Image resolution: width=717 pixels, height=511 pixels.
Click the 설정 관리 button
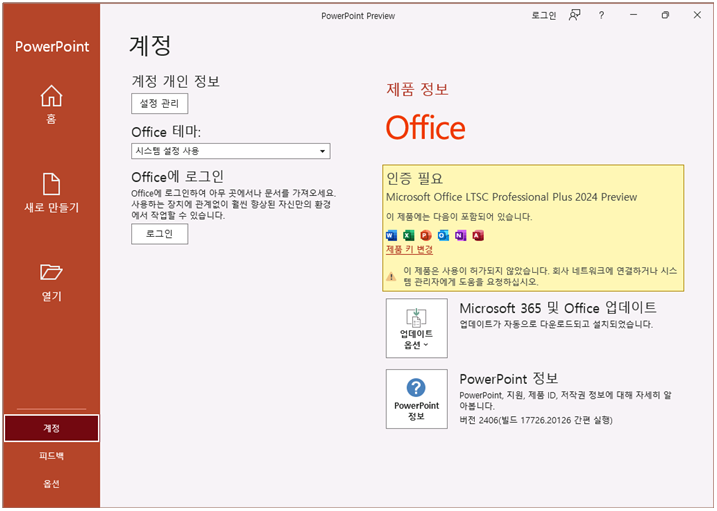[x=160, y=103]
